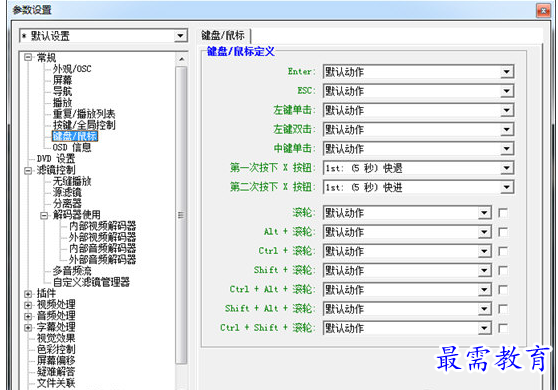Open the Enter action dropdown
Screen dimensions: 558x390
pyautogui.click(x=418, y=72)
